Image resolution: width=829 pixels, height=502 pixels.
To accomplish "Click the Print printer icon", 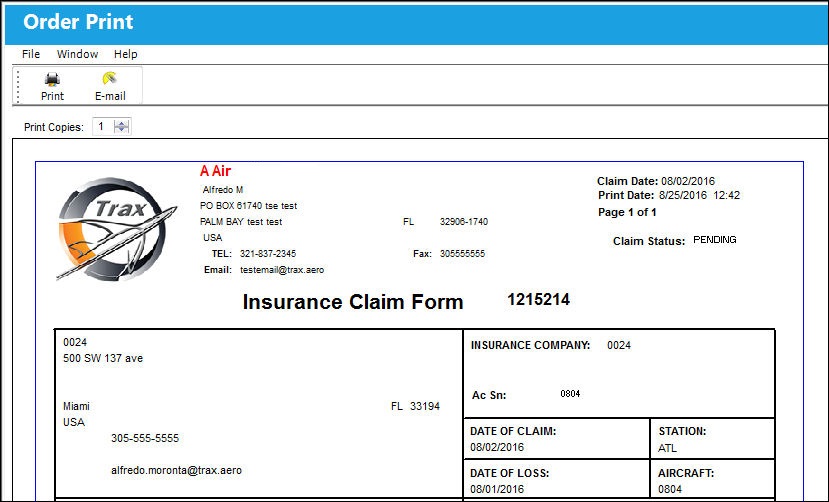I will pos(52,79).
